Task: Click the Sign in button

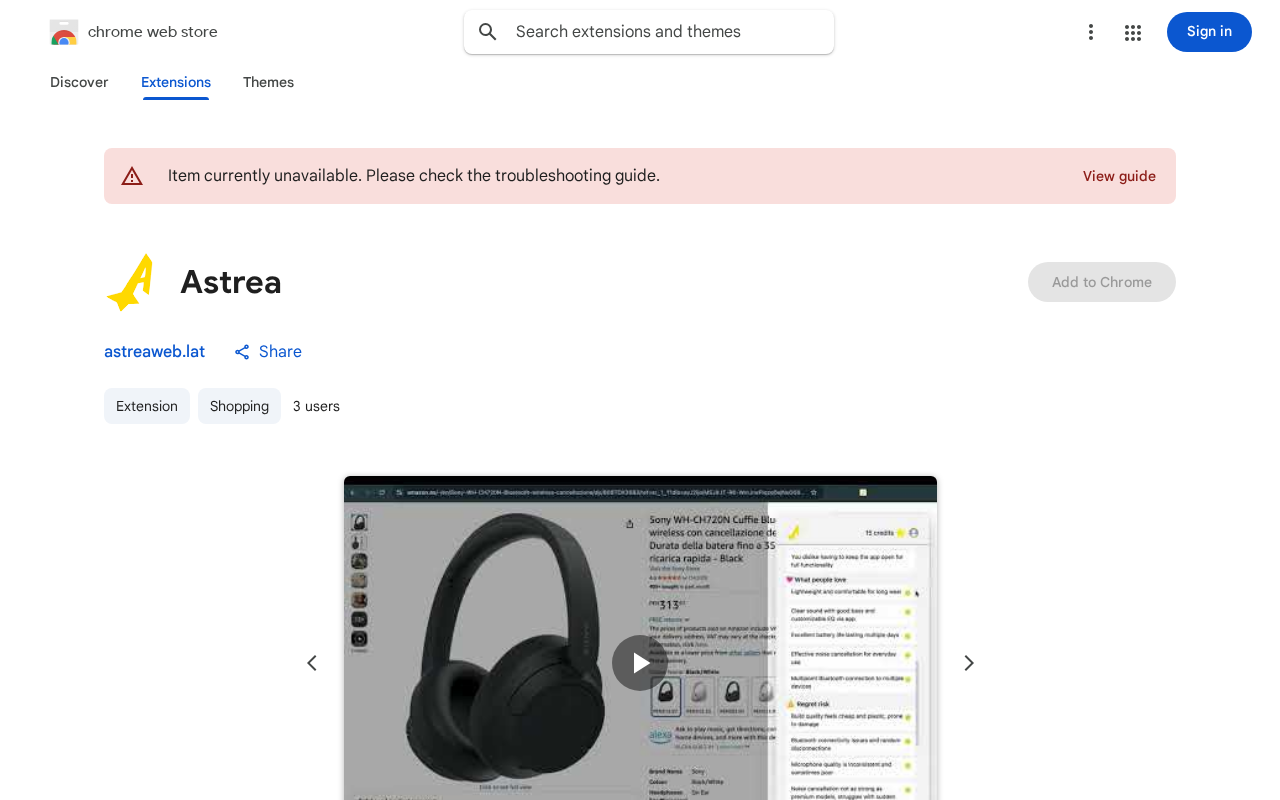Action: [1209, 32]
